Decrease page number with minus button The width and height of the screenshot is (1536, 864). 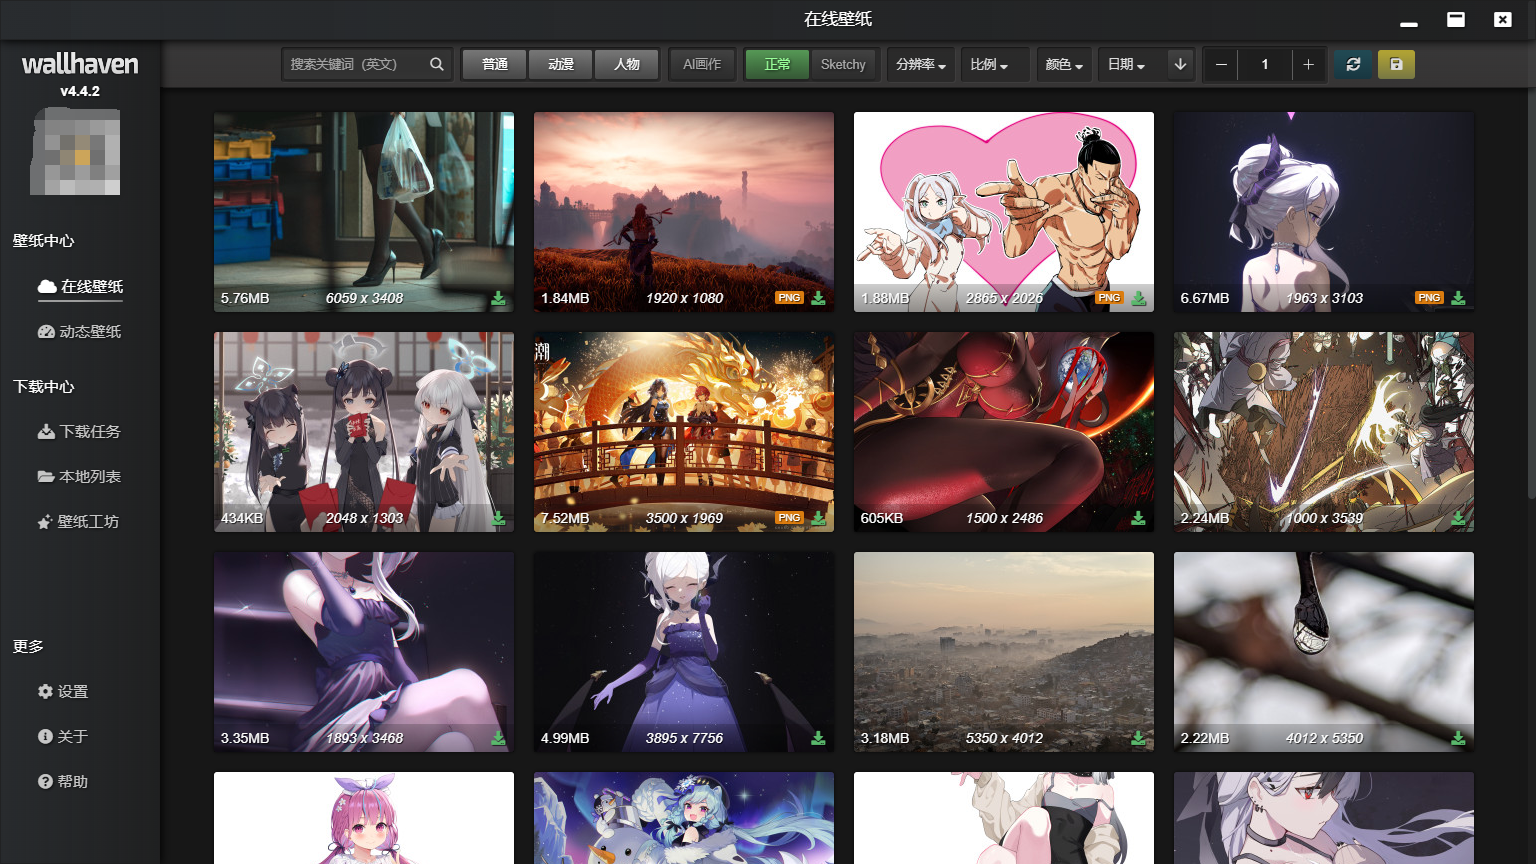point(1220,64)
